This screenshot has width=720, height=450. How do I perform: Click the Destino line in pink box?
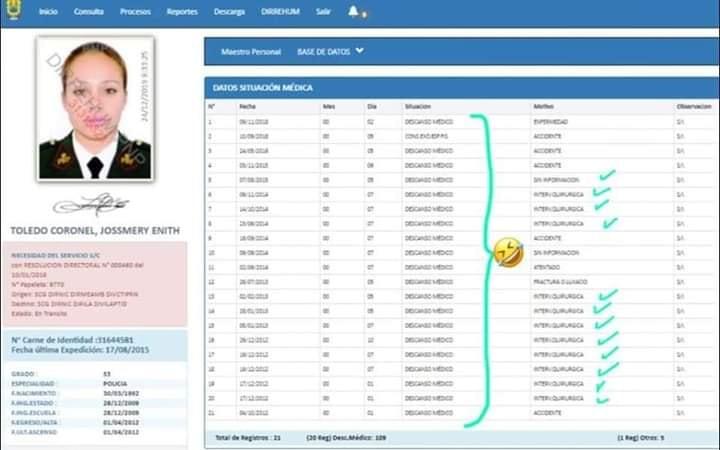[69, 304]
